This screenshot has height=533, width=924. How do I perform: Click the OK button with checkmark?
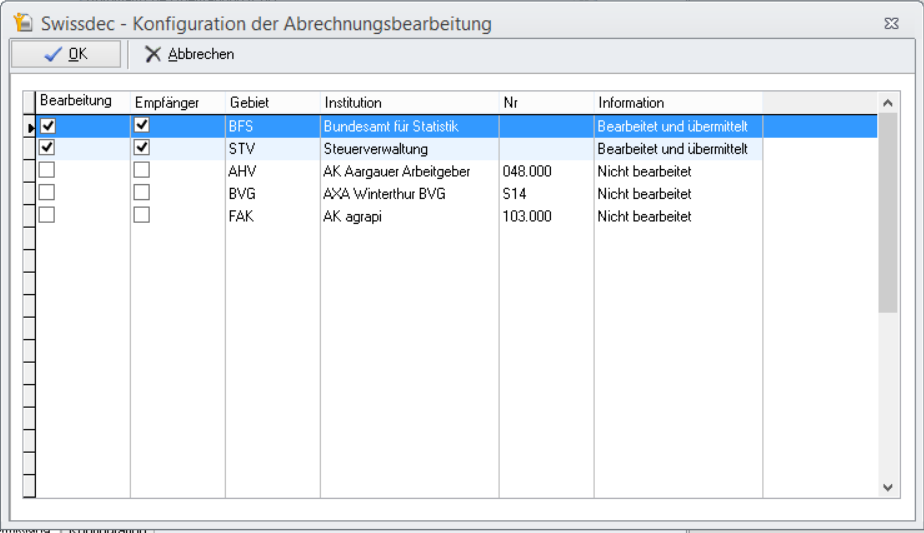click(x=66, y=54)
